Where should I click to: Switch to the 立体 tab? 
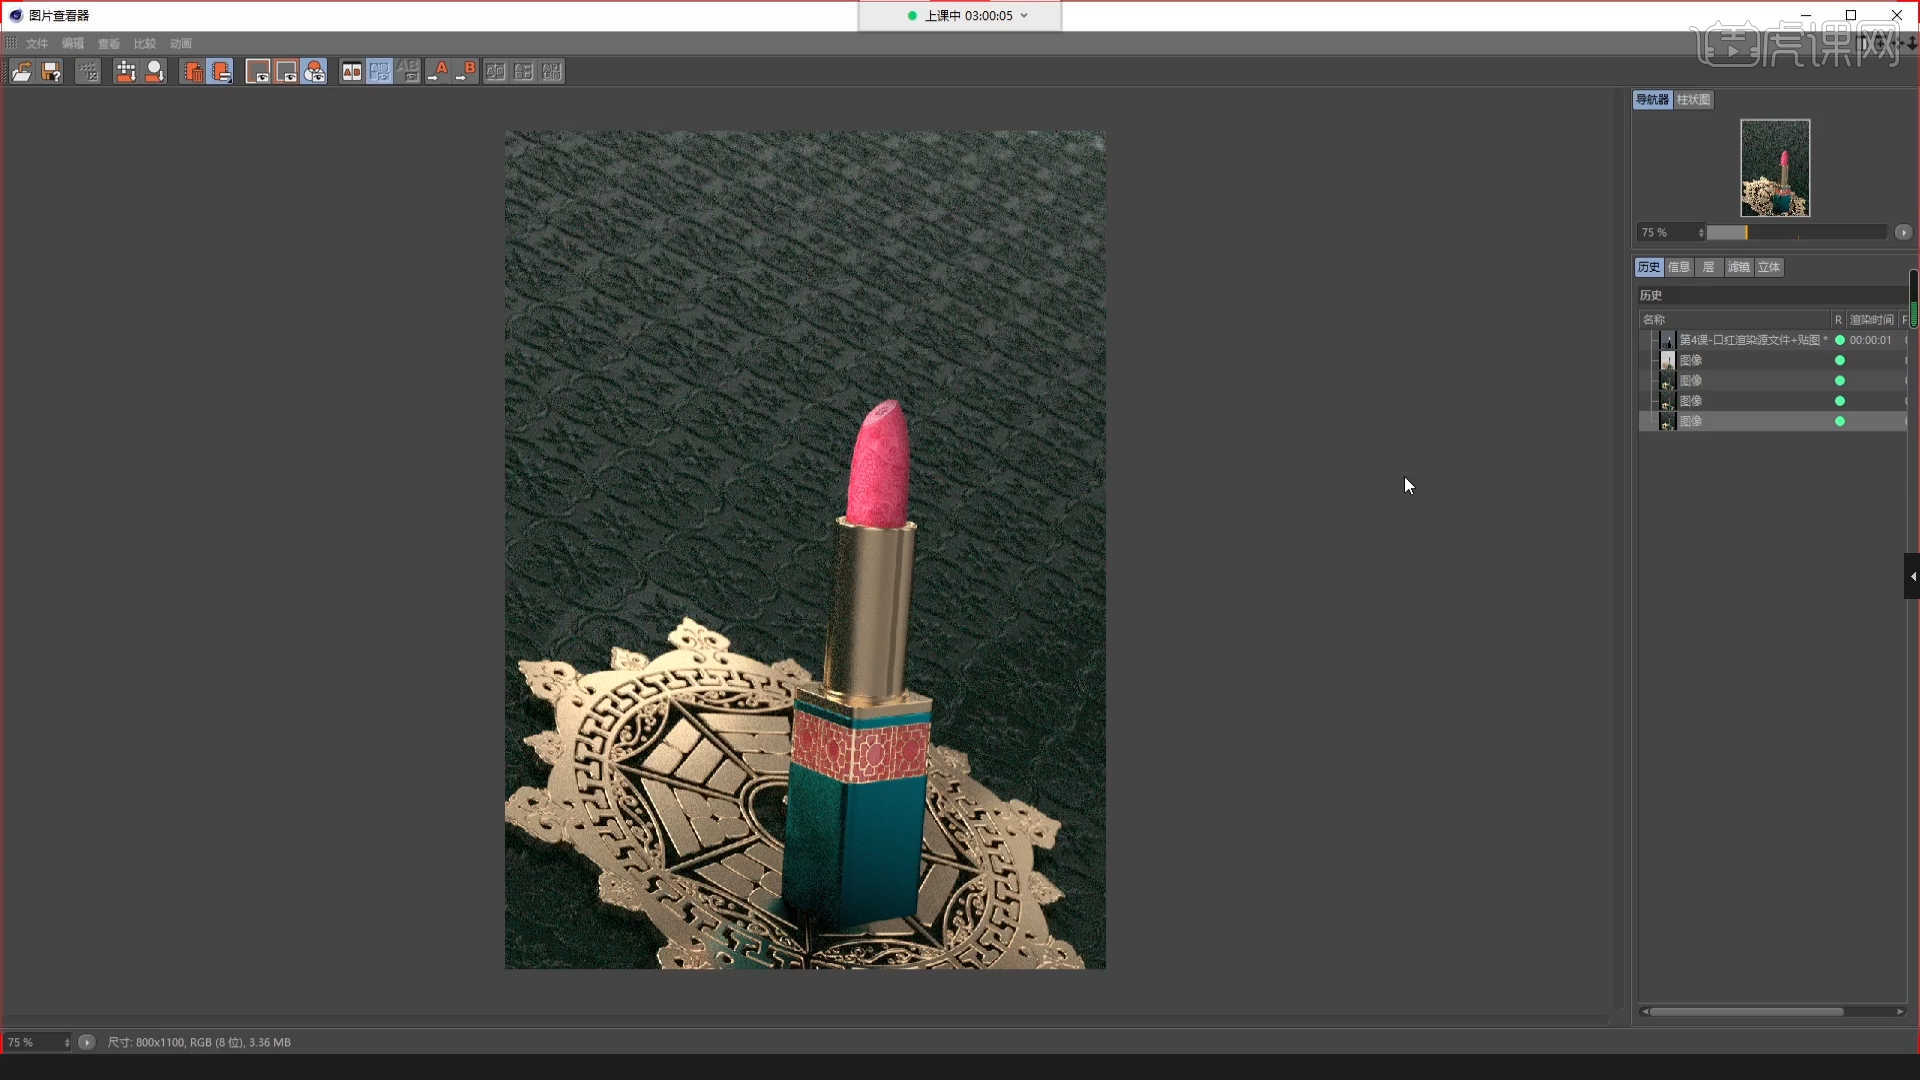pos(1769,267)
